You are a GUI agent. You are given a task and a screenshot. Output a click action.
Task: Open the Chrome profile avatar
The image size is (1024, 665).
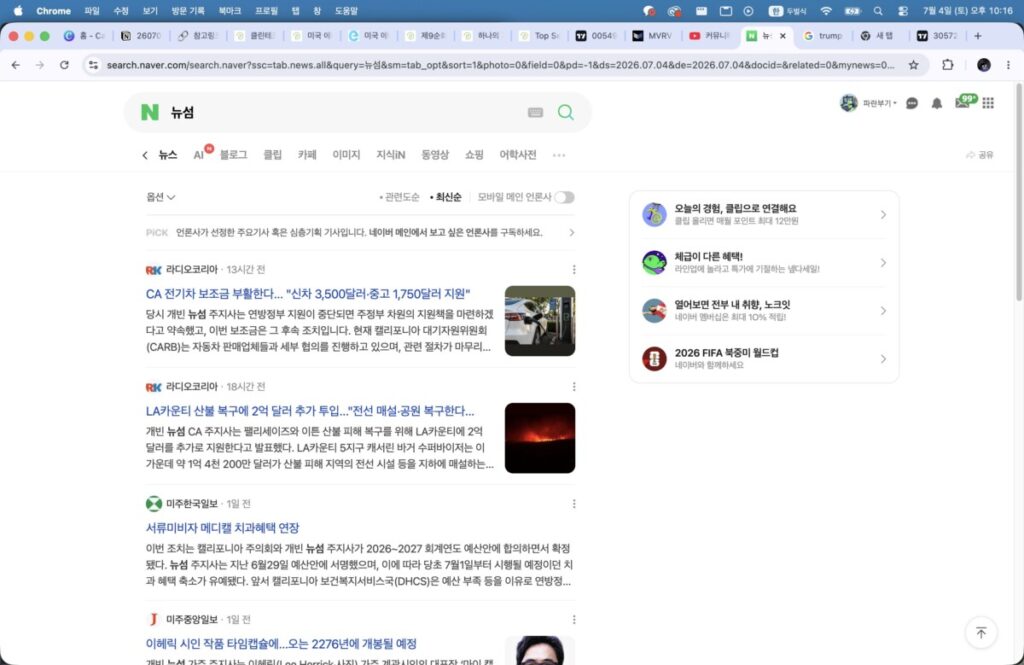pos(984,65)
